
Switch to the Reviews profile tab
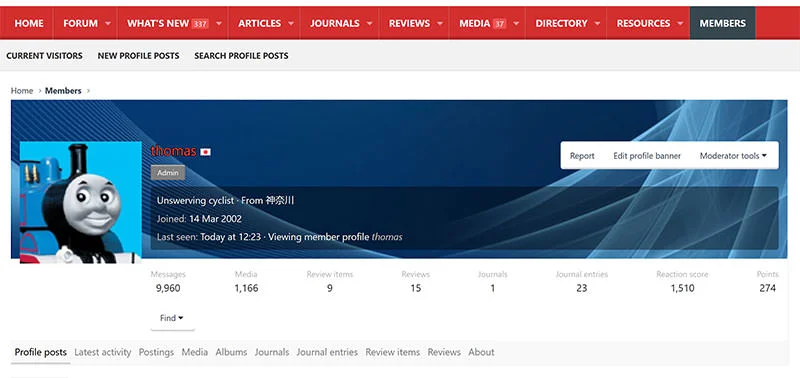pyautogui.click(x=444, y=352)
